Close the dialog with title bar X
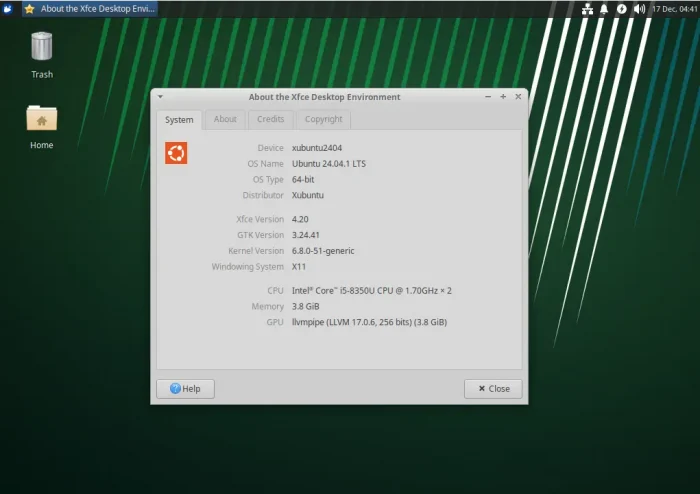The width and height of the screenshot is (700, 494). 518,96
